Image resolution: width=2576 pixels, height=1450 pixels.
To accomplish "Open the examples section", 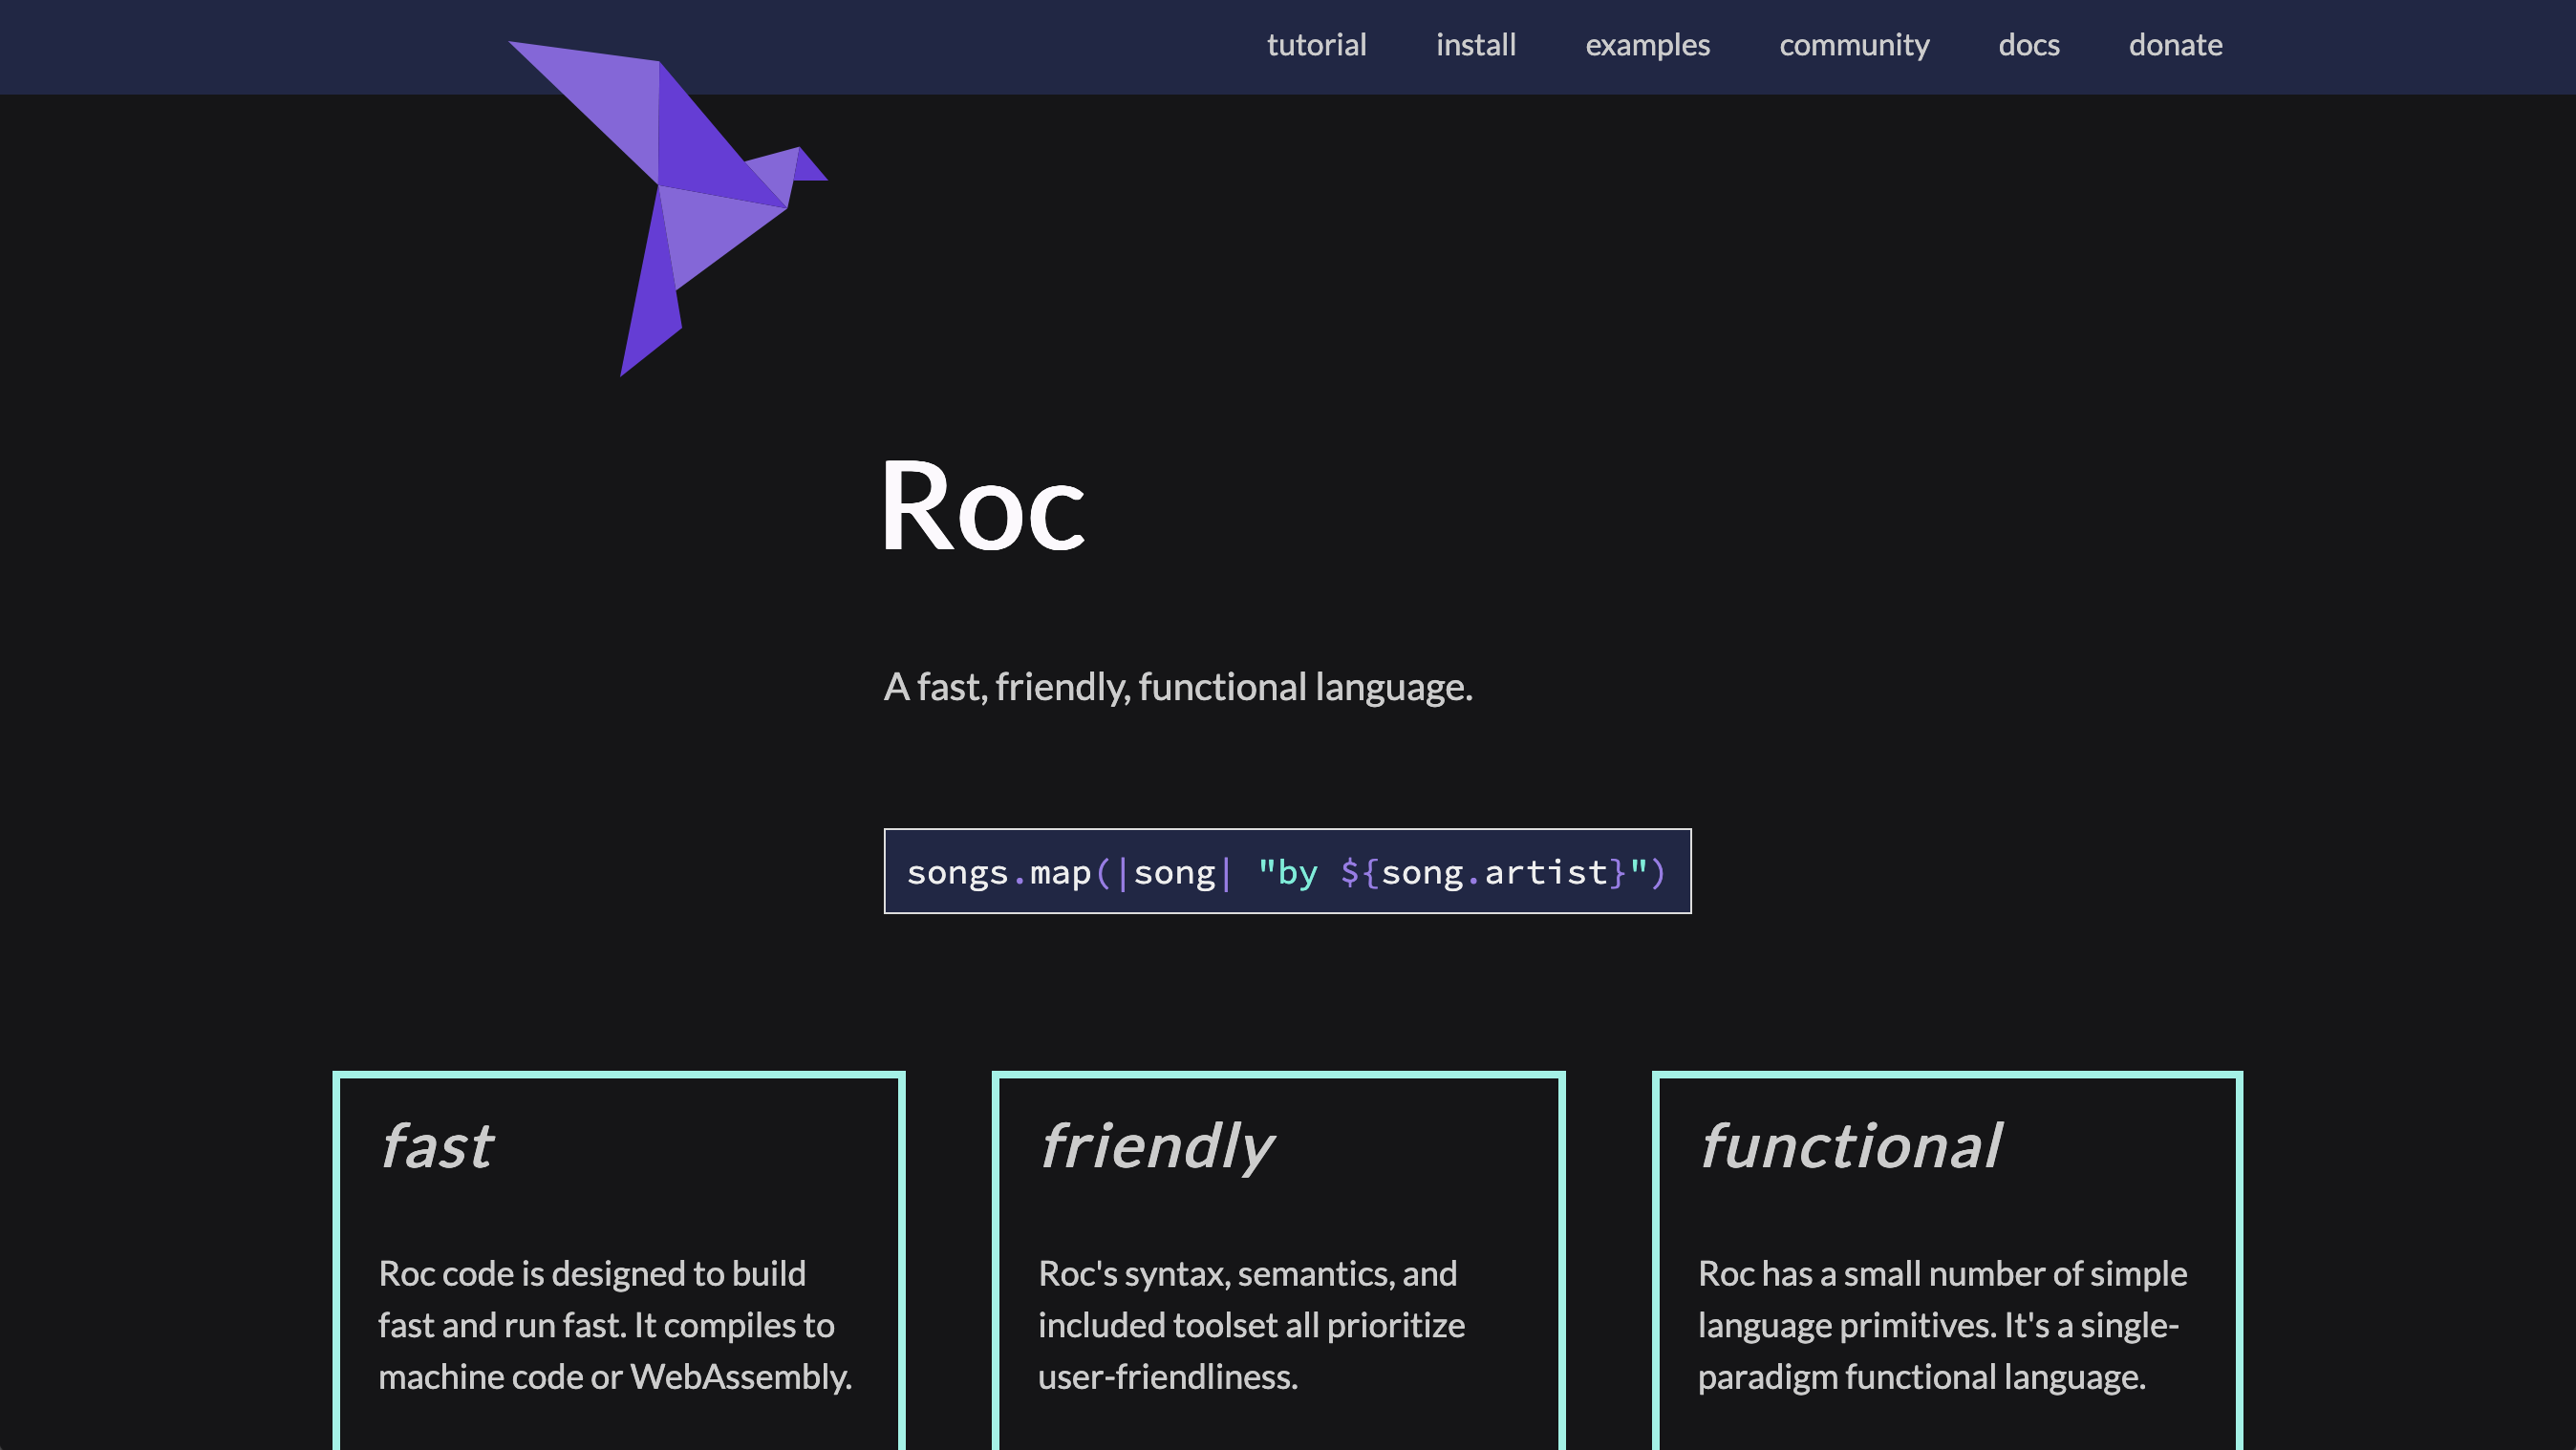I will pyautogui.click(x=1647, y=45).
